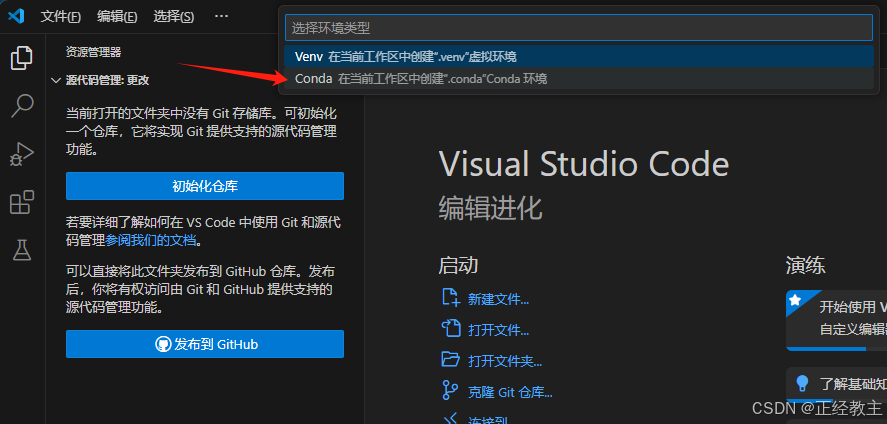
Task: Click the 资源管理器 panel title
Action: 93,53
